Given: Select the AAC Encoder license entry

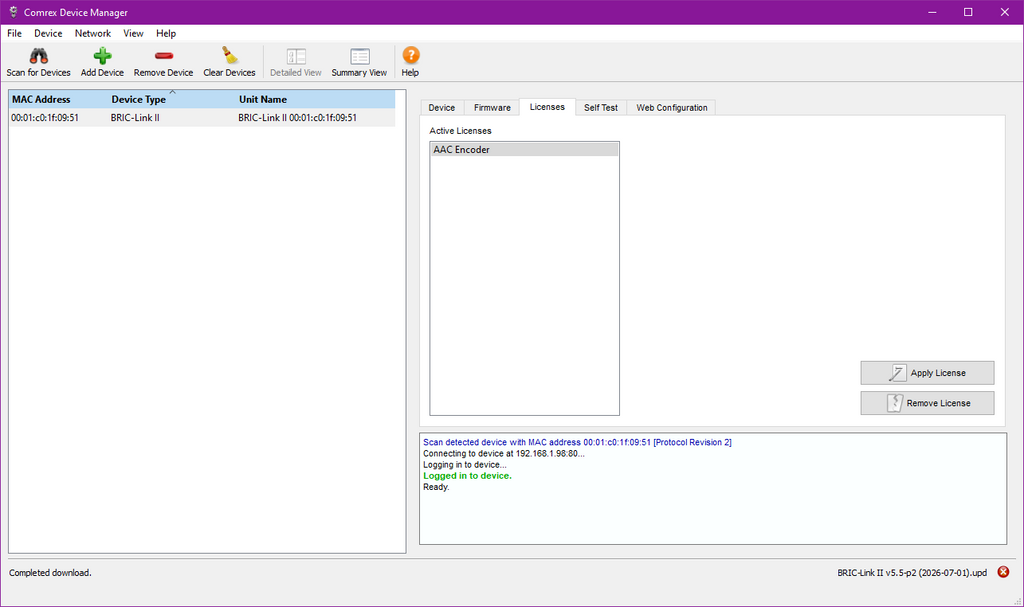Looking at the screenshot, I should pos(524,150).
